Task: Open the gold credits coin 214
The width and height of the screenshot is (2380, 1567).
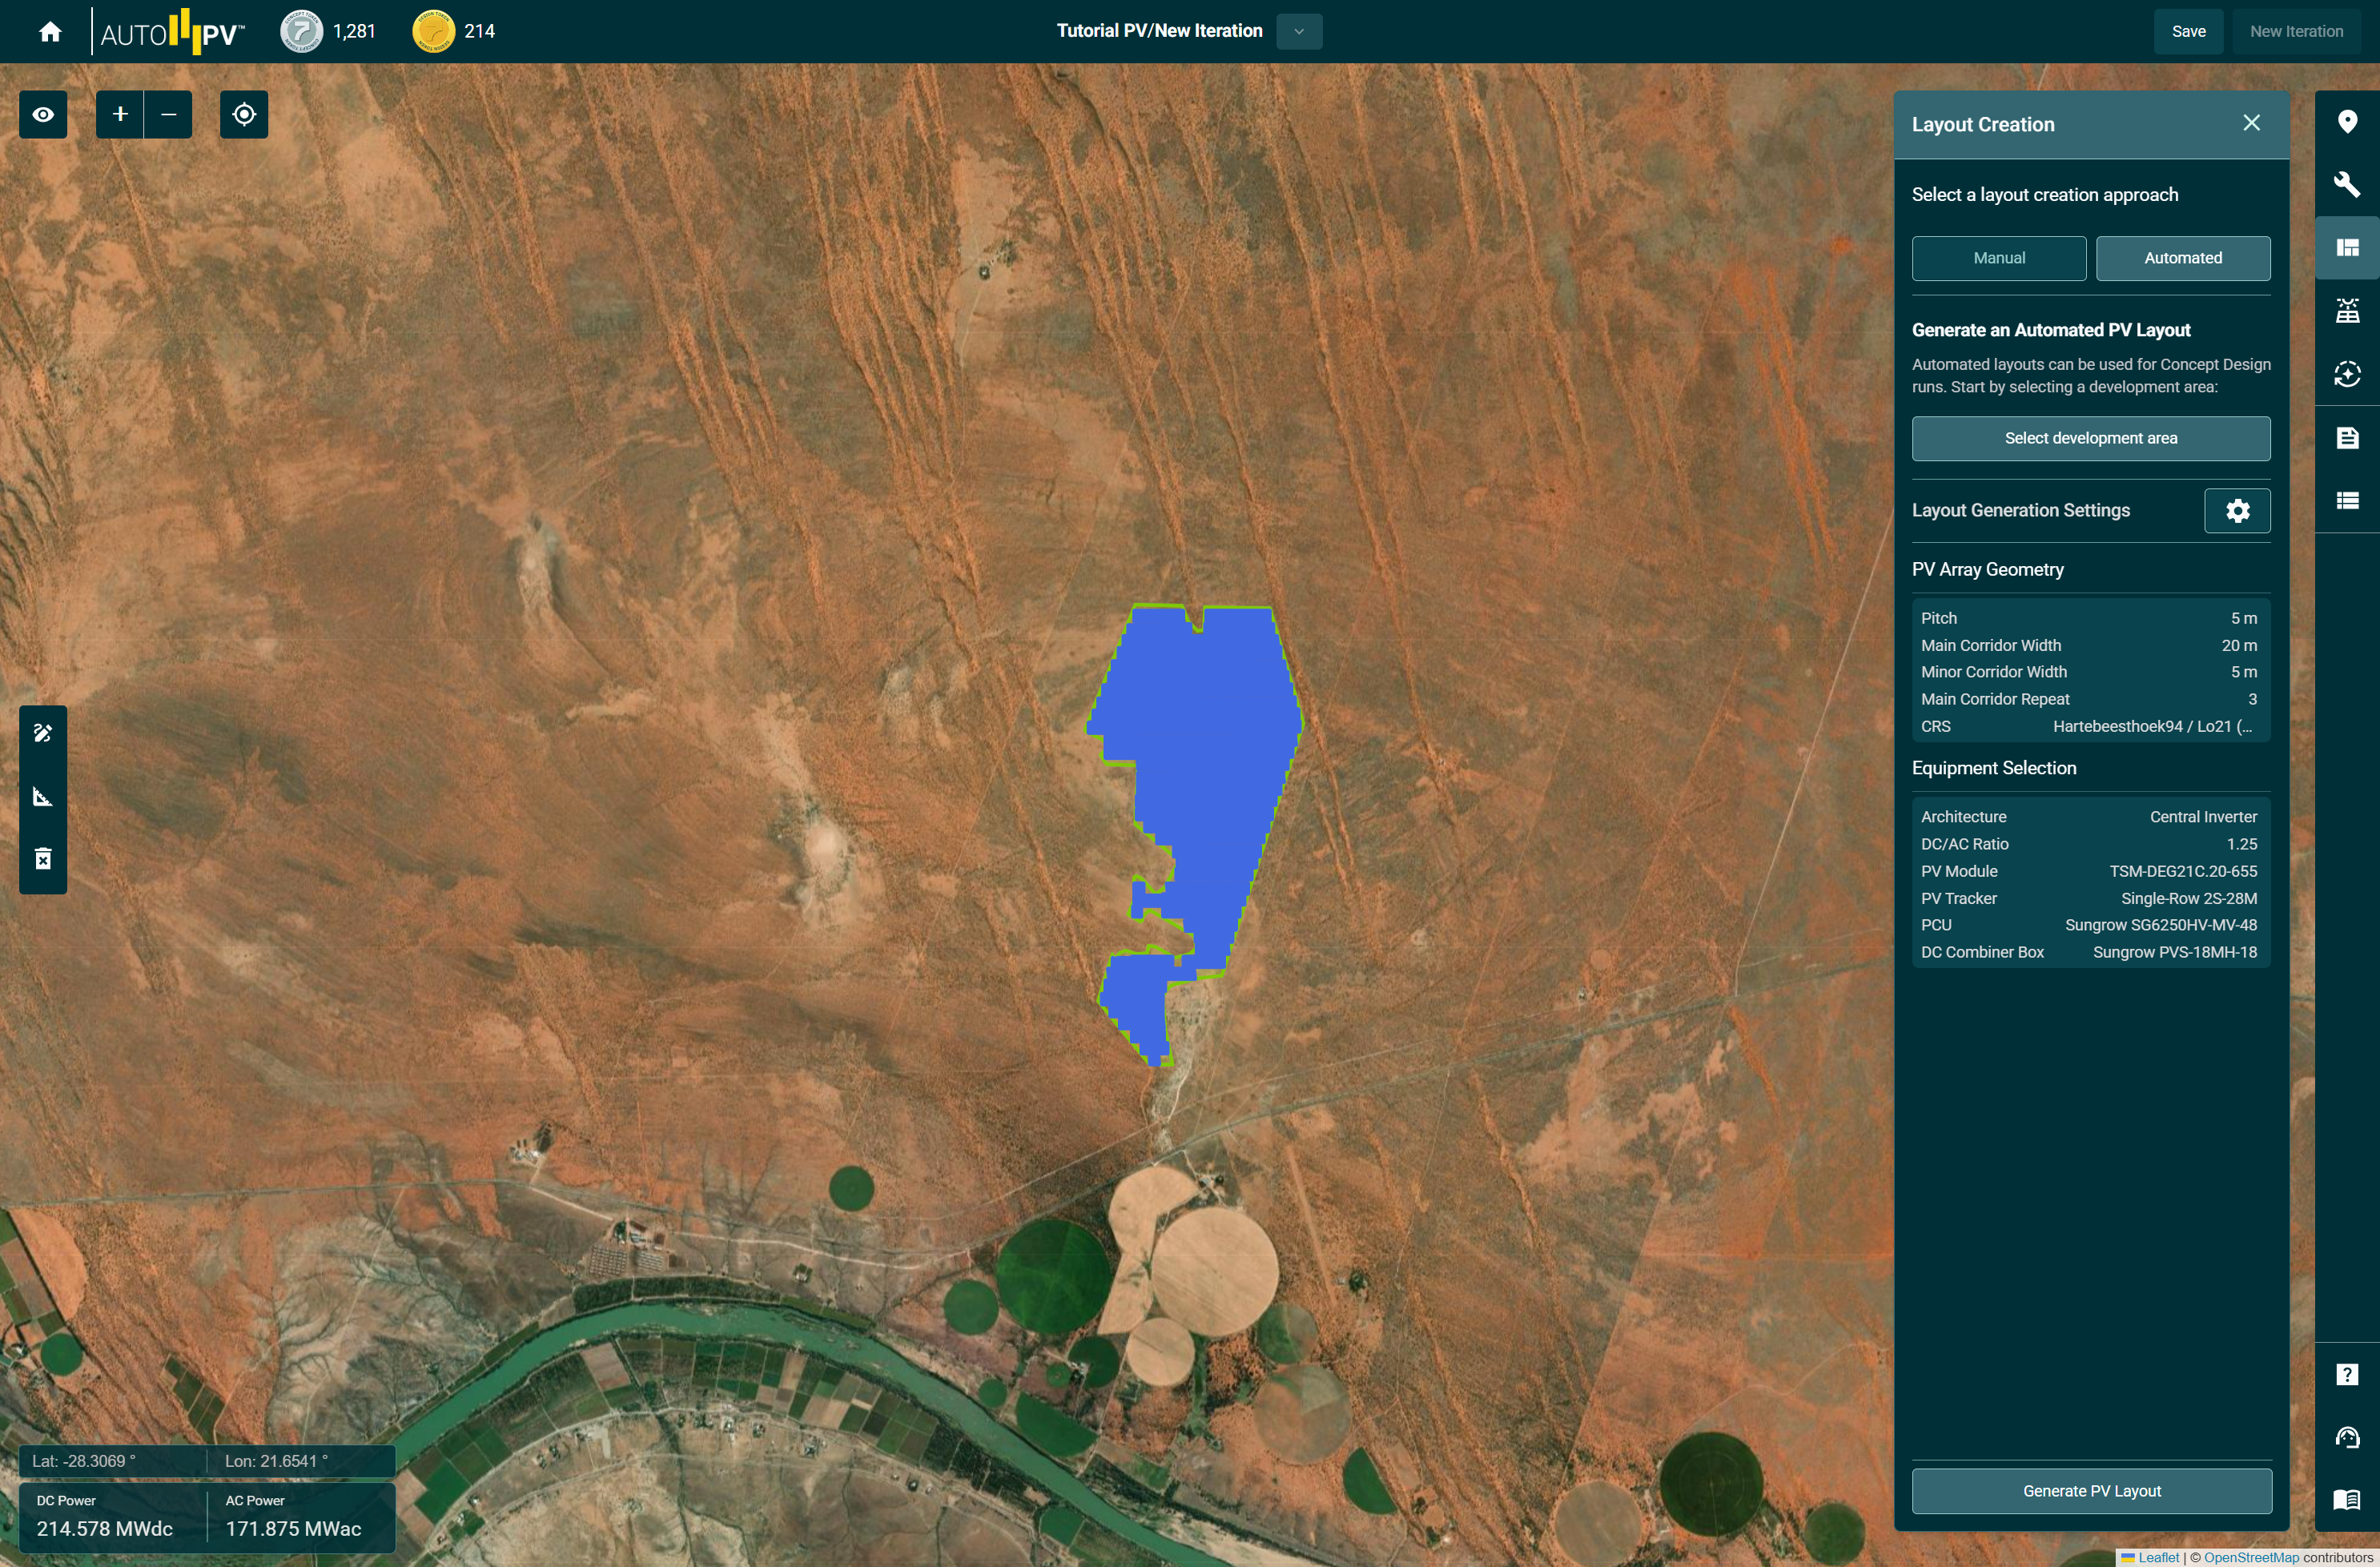Action: [433, 31]
